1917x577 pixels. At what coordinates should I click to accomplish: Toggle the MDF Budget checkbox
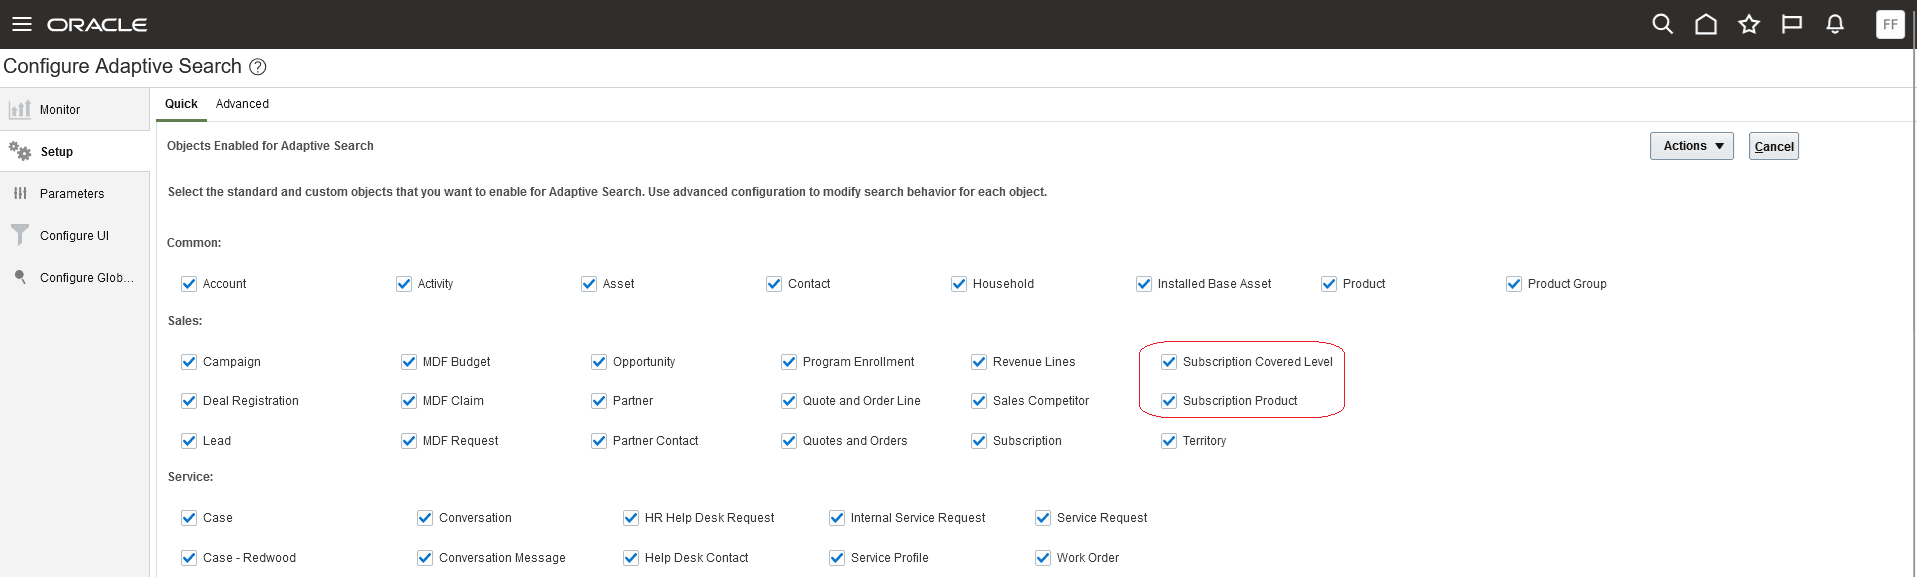(409, 362)
